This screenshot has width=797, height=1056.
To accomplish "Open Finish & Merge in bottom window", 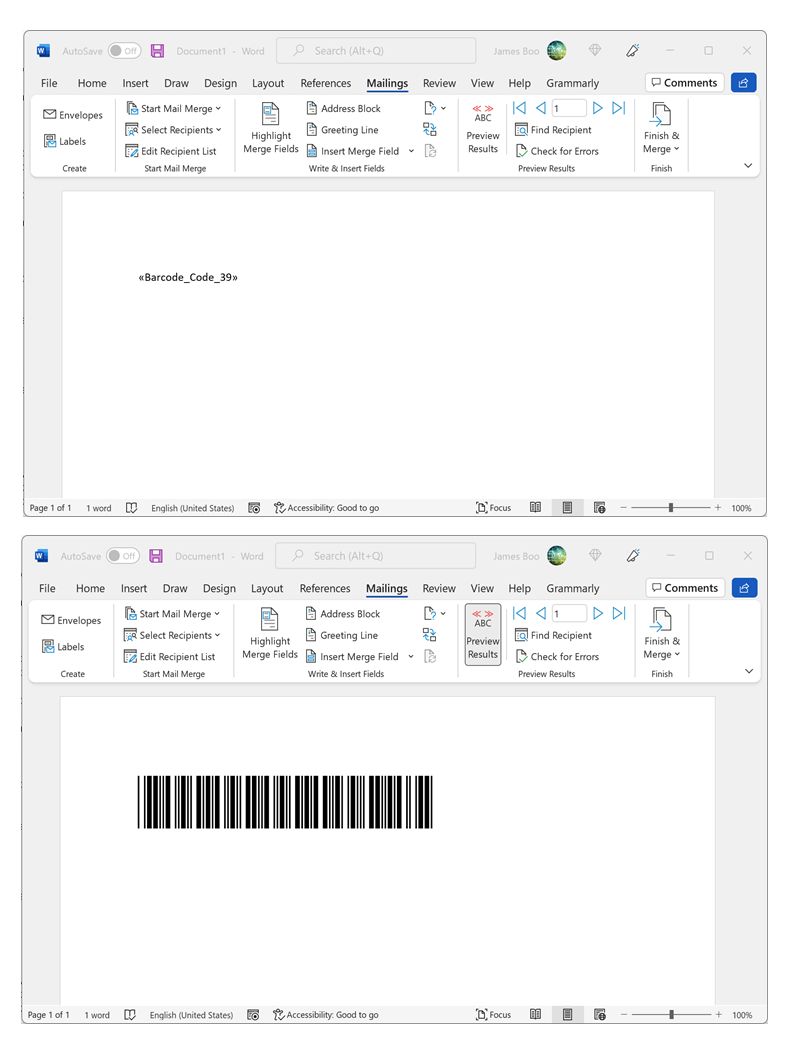I will point(662,634).
